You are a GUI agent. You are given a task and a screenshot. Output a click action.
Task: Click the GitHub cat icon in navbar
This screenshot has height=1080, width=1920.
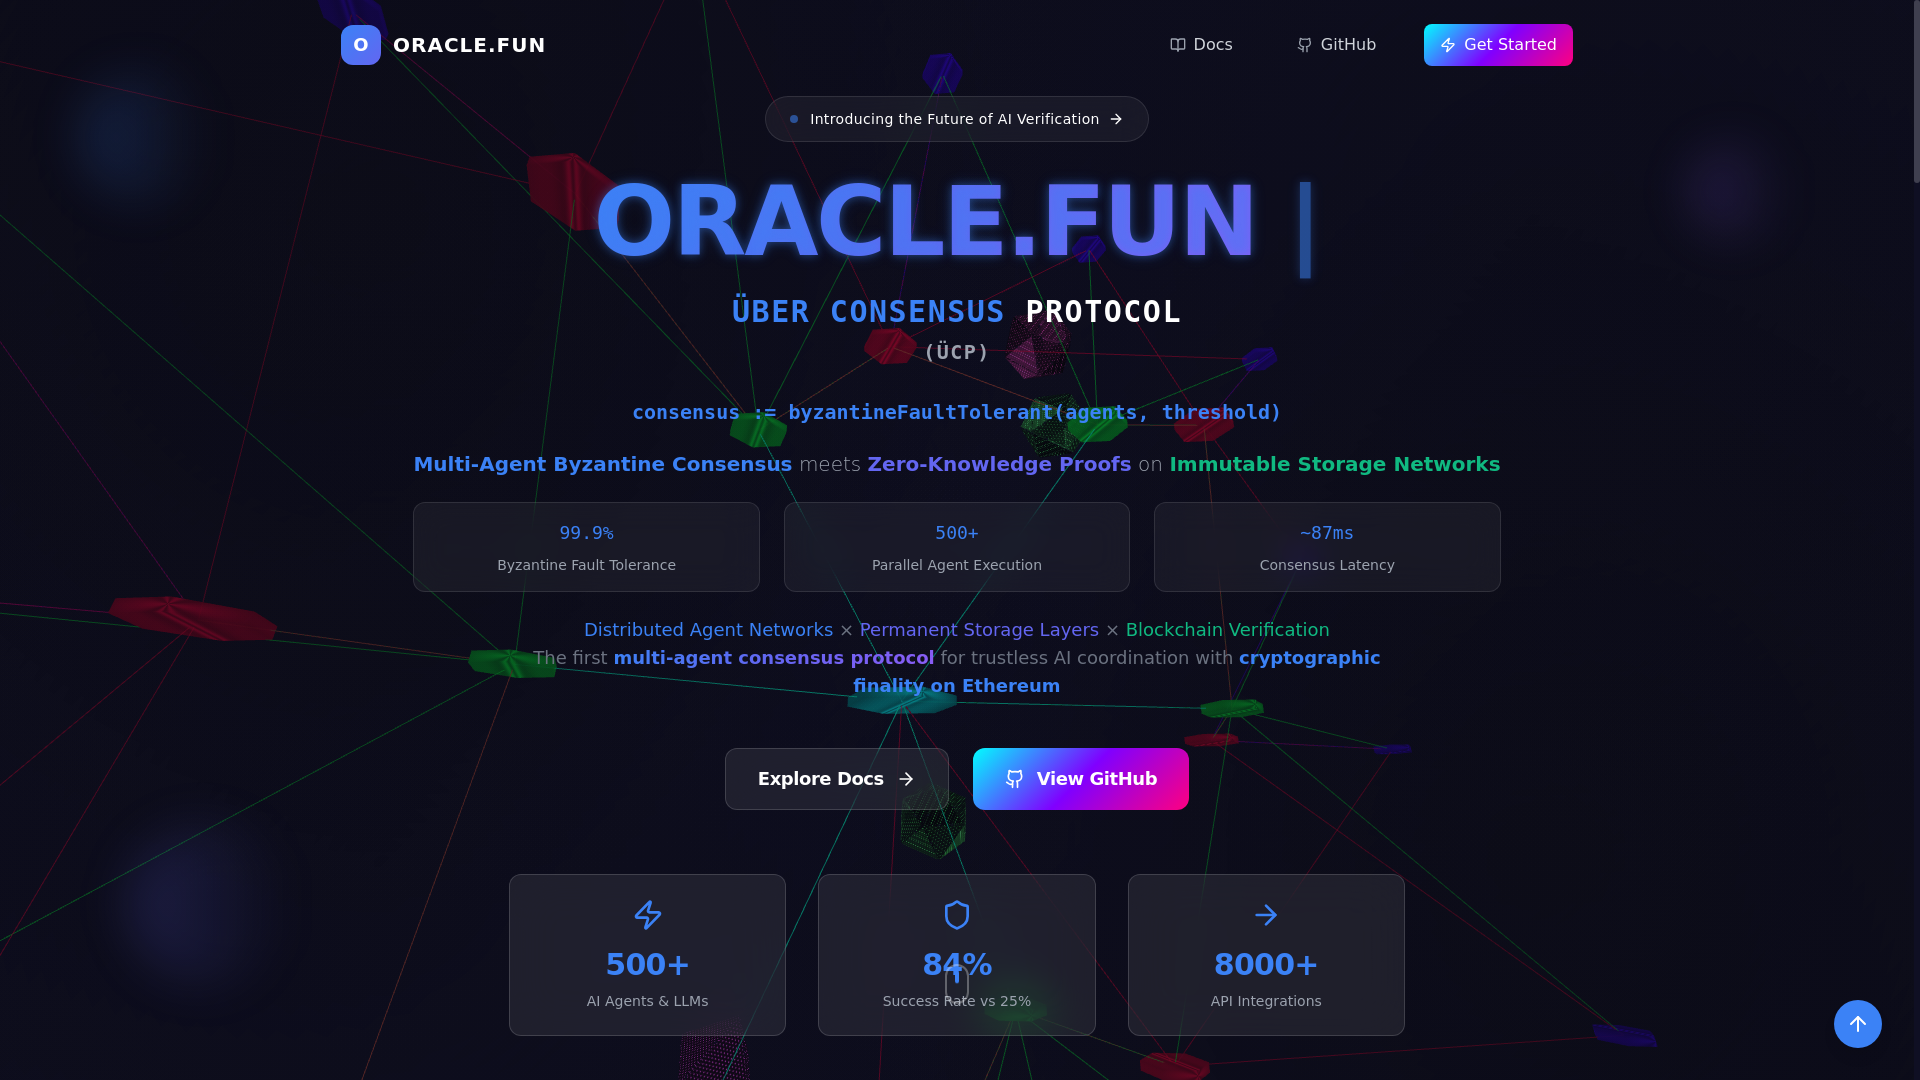tap(1304, 45)
